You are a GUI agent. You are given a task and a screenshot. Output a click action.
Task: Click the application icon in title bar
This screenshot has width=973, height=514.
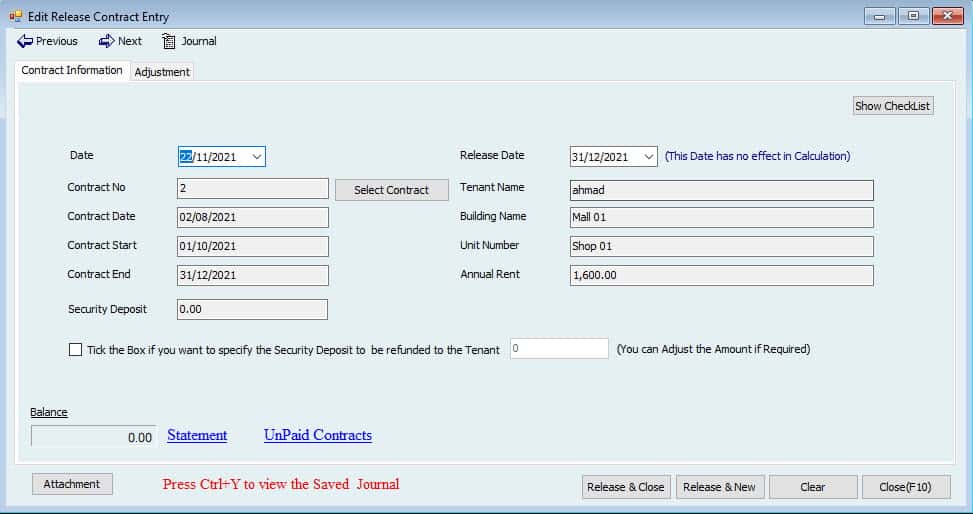point(15,16)
